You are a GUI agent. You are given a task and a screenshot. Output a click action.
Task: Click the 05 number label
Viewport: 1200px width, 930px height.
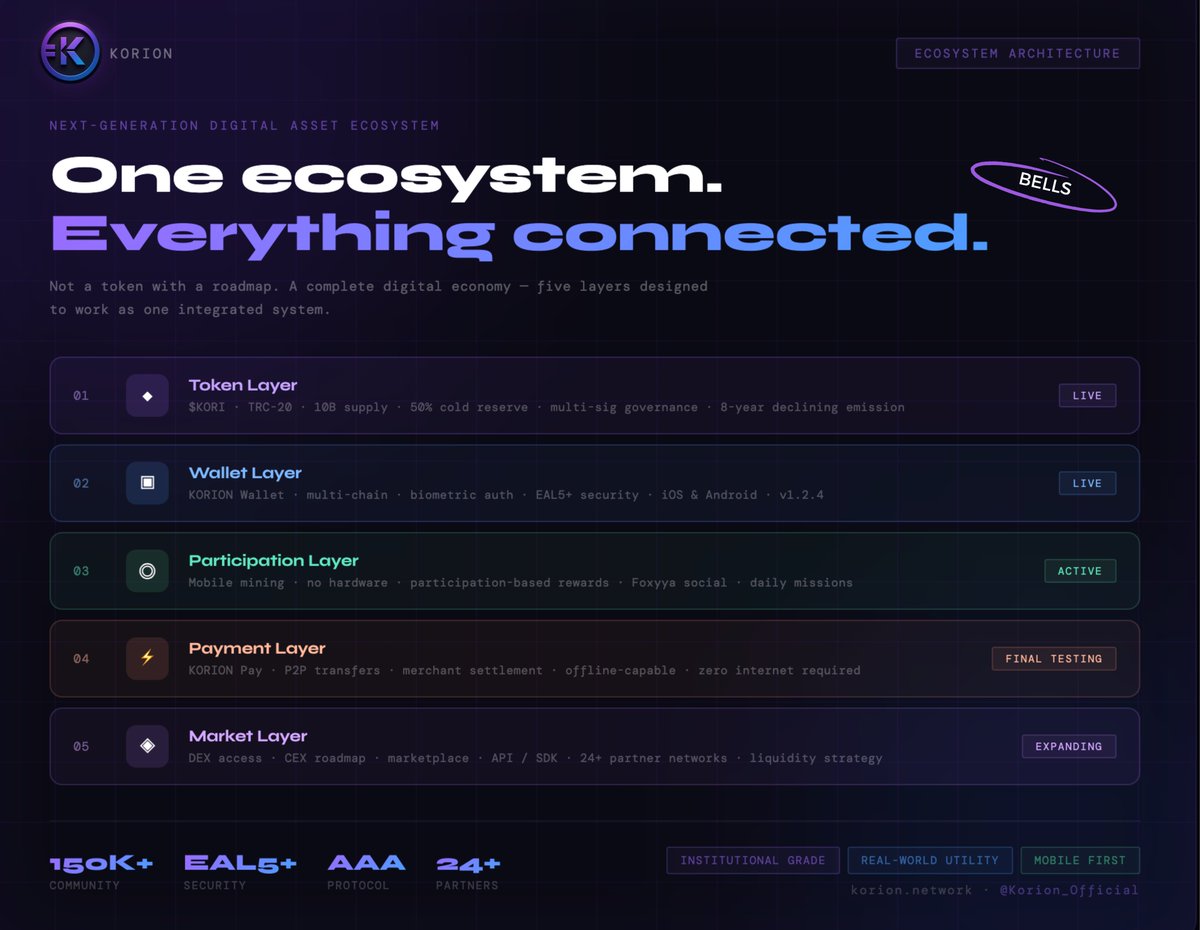click(81, 746)
